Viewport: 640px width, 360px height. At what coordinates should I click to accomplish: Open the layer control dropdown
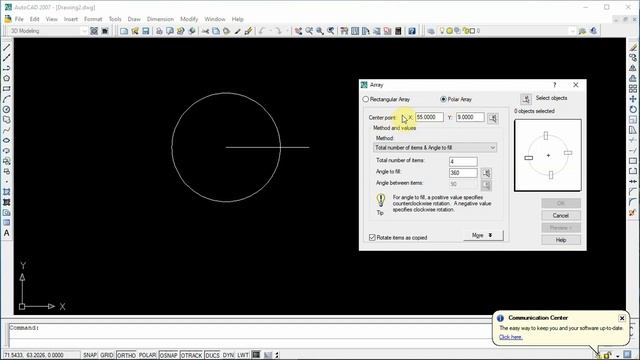click(507, 31)
